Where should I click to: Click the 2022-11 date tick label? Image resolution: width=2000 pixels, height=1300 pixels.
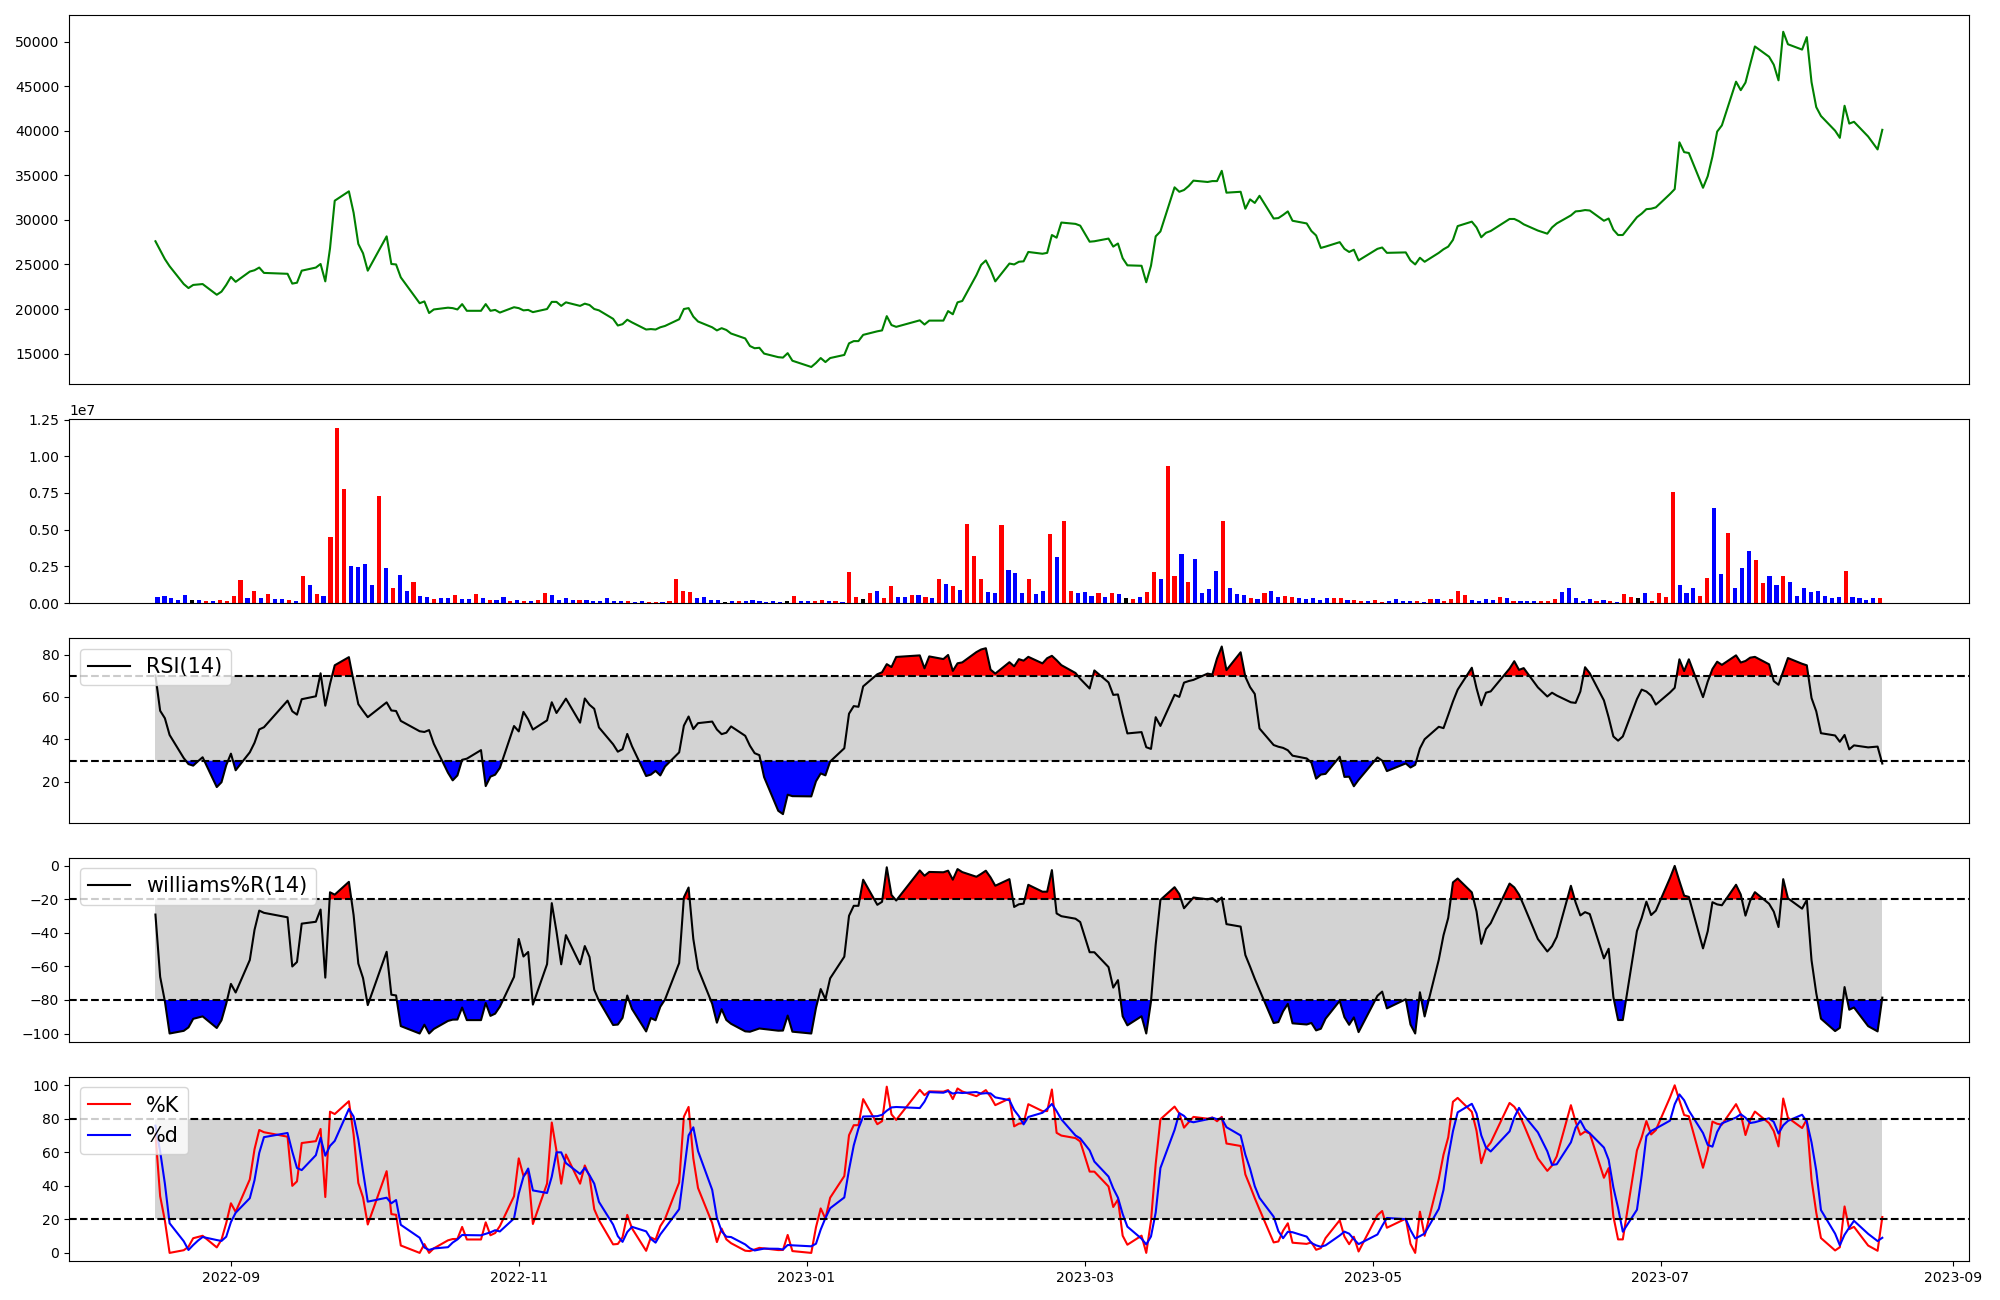(x=520, y=1277)
